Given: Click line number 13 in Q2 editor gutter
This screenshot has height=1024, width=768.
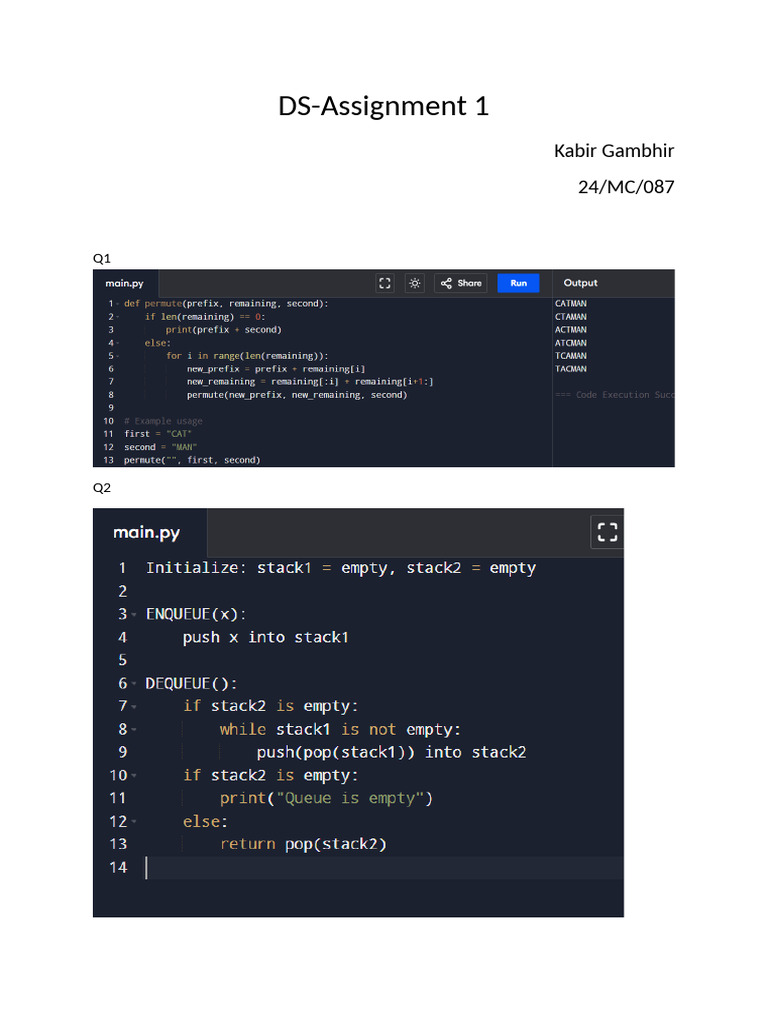Looking at the screenshot, I should pos(118,844).
